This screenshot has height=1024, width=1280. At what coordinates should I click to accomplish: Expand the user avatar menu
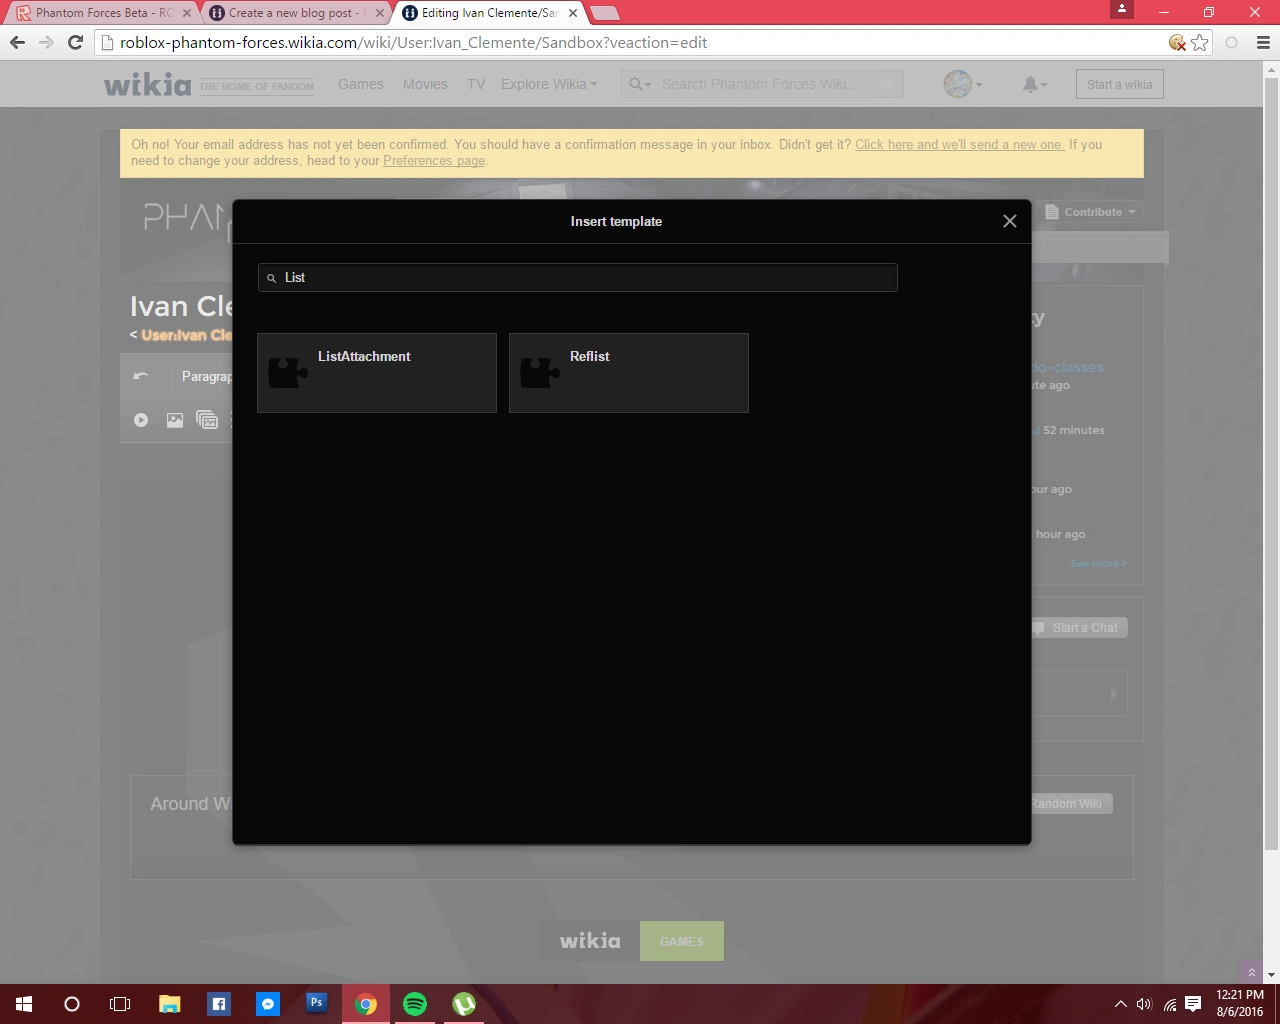point(963,84)
